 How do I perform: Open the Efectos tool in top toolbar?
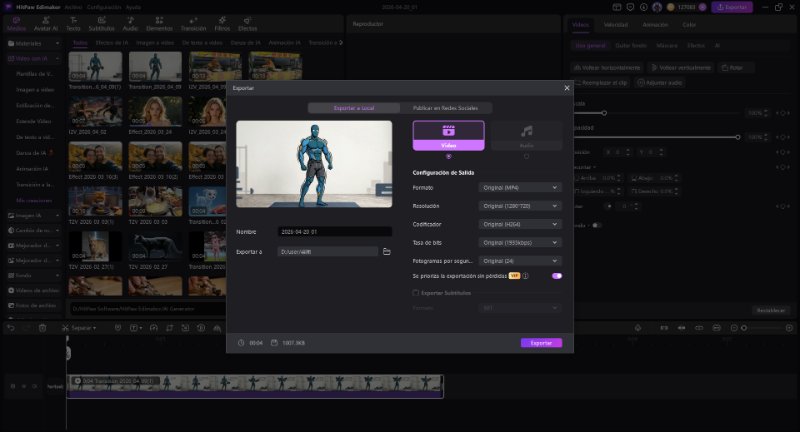pos(248,22)
